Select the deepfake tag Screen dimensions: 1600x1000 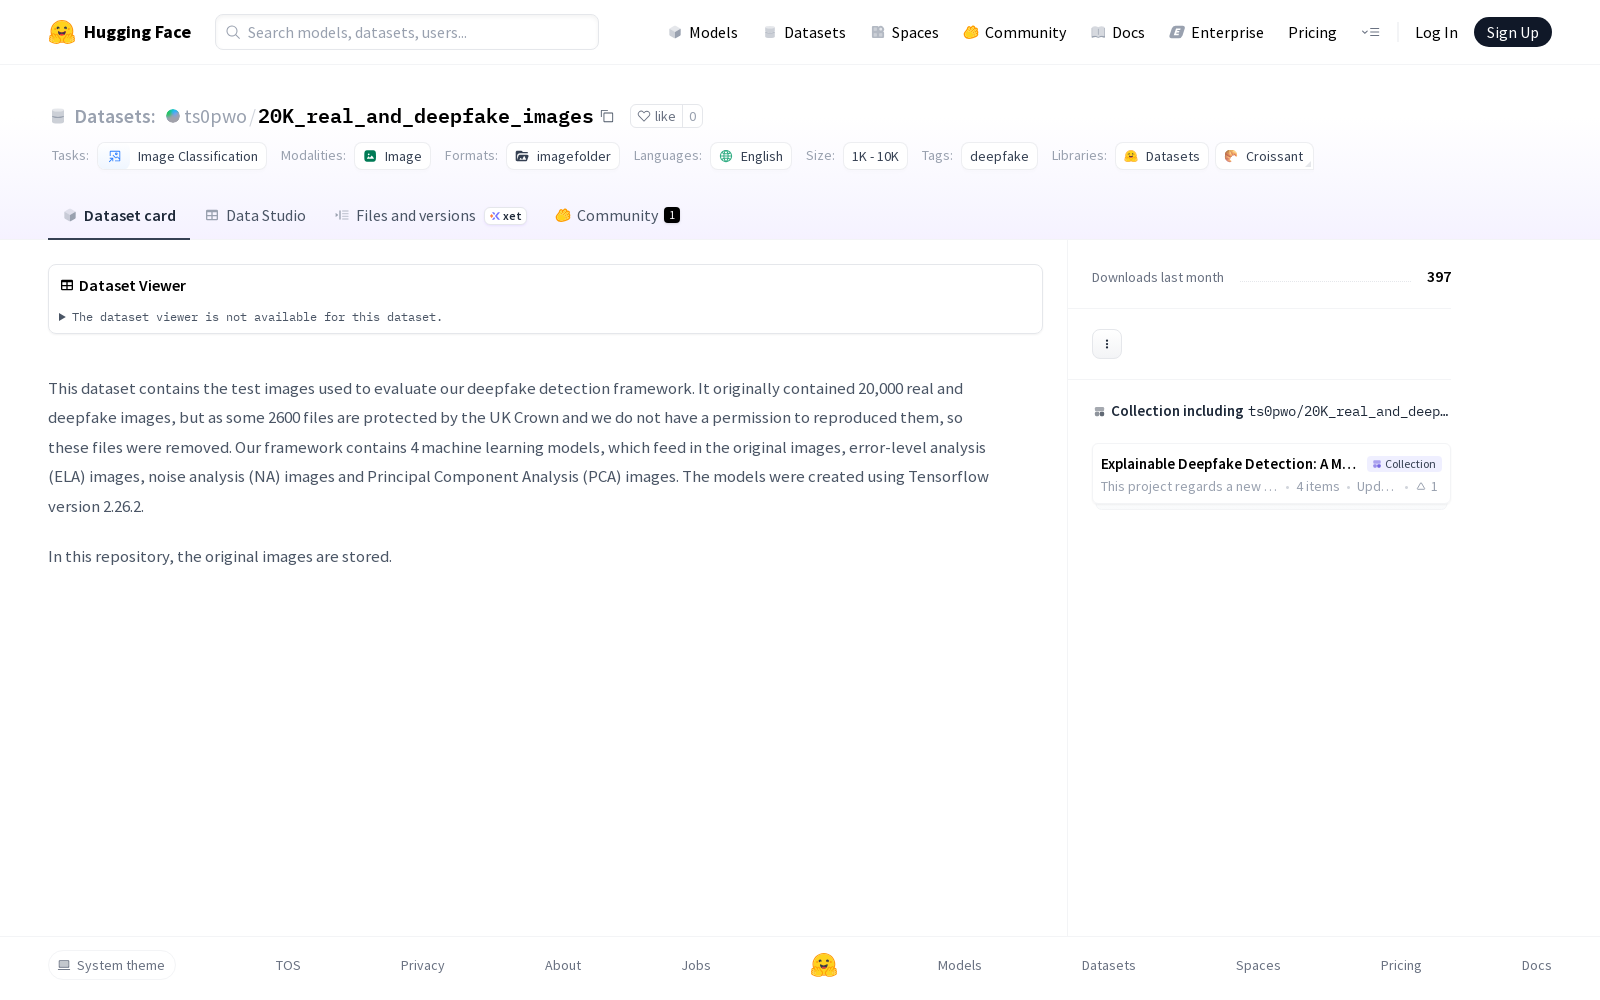tap(999, 156)
